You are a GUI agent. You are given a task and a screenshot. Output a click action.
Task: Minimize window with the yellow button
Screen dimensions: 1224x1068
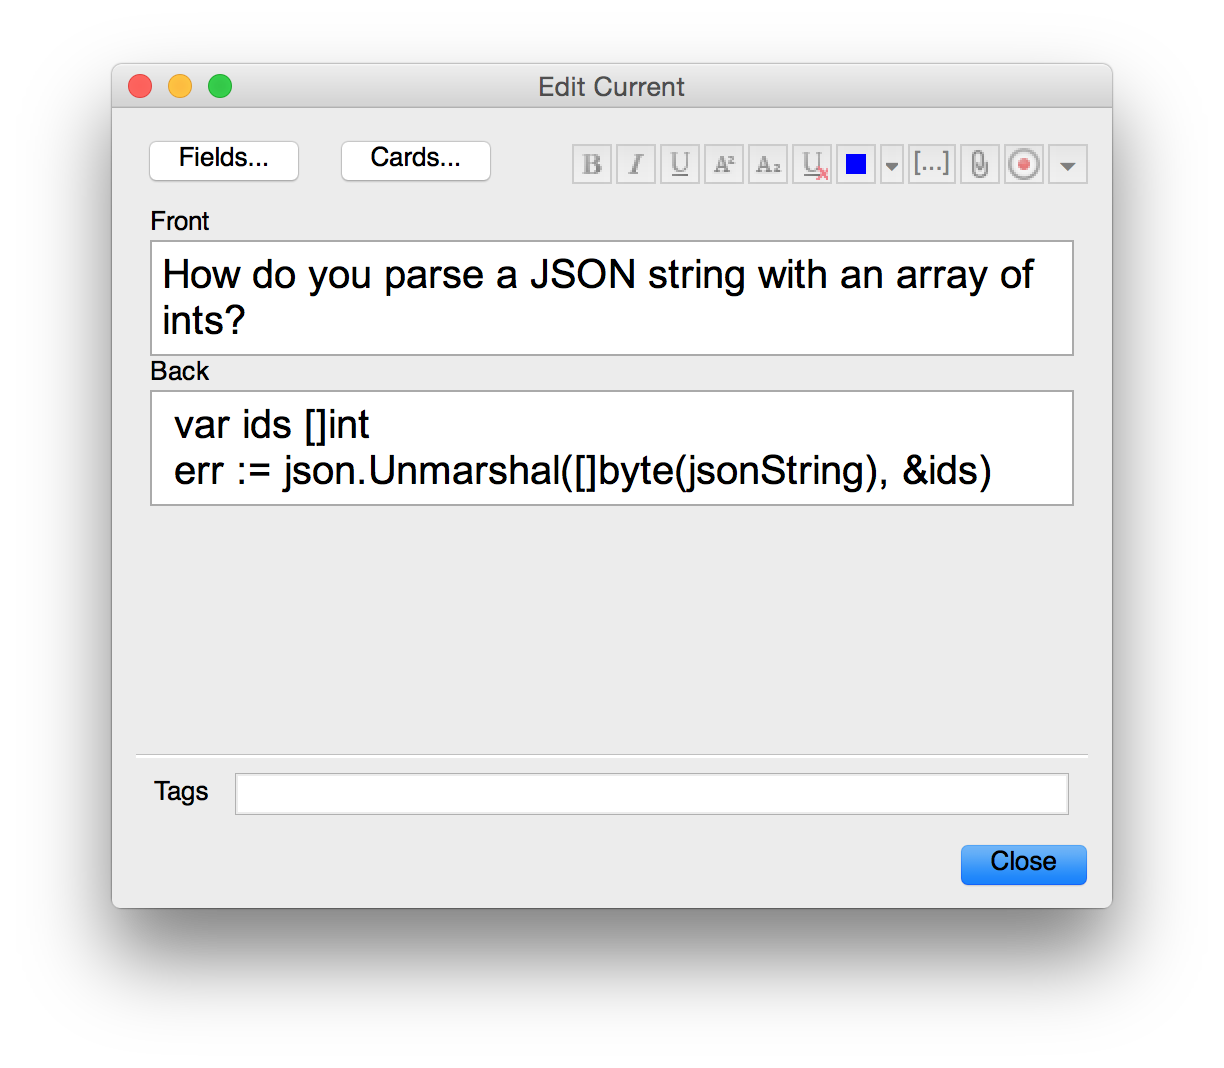tap(179, 86)
